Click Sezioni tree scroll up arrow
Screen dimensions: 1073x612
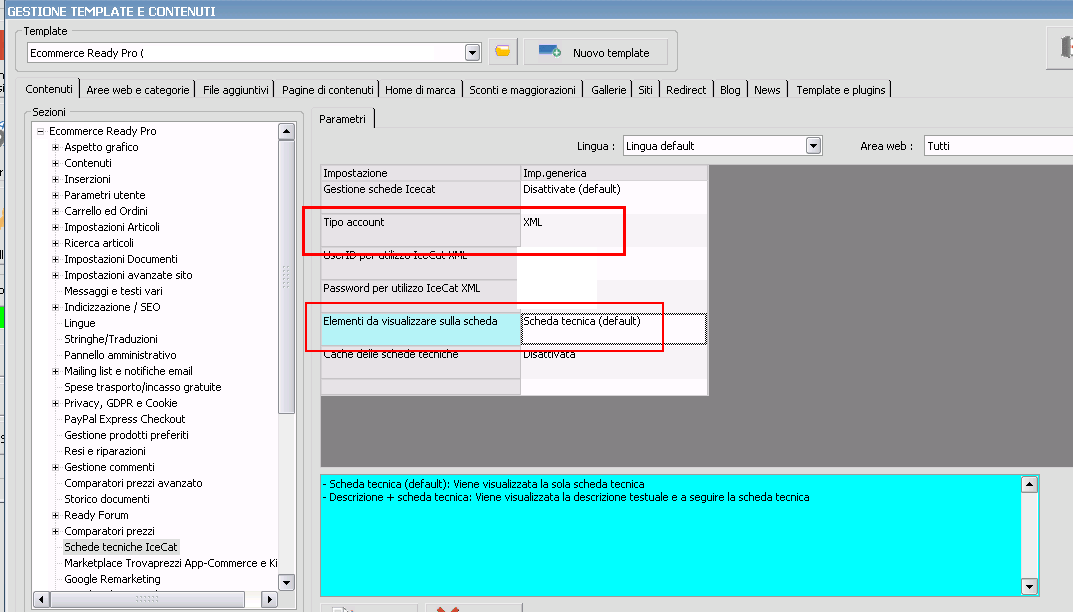click(x=287, y=131)
